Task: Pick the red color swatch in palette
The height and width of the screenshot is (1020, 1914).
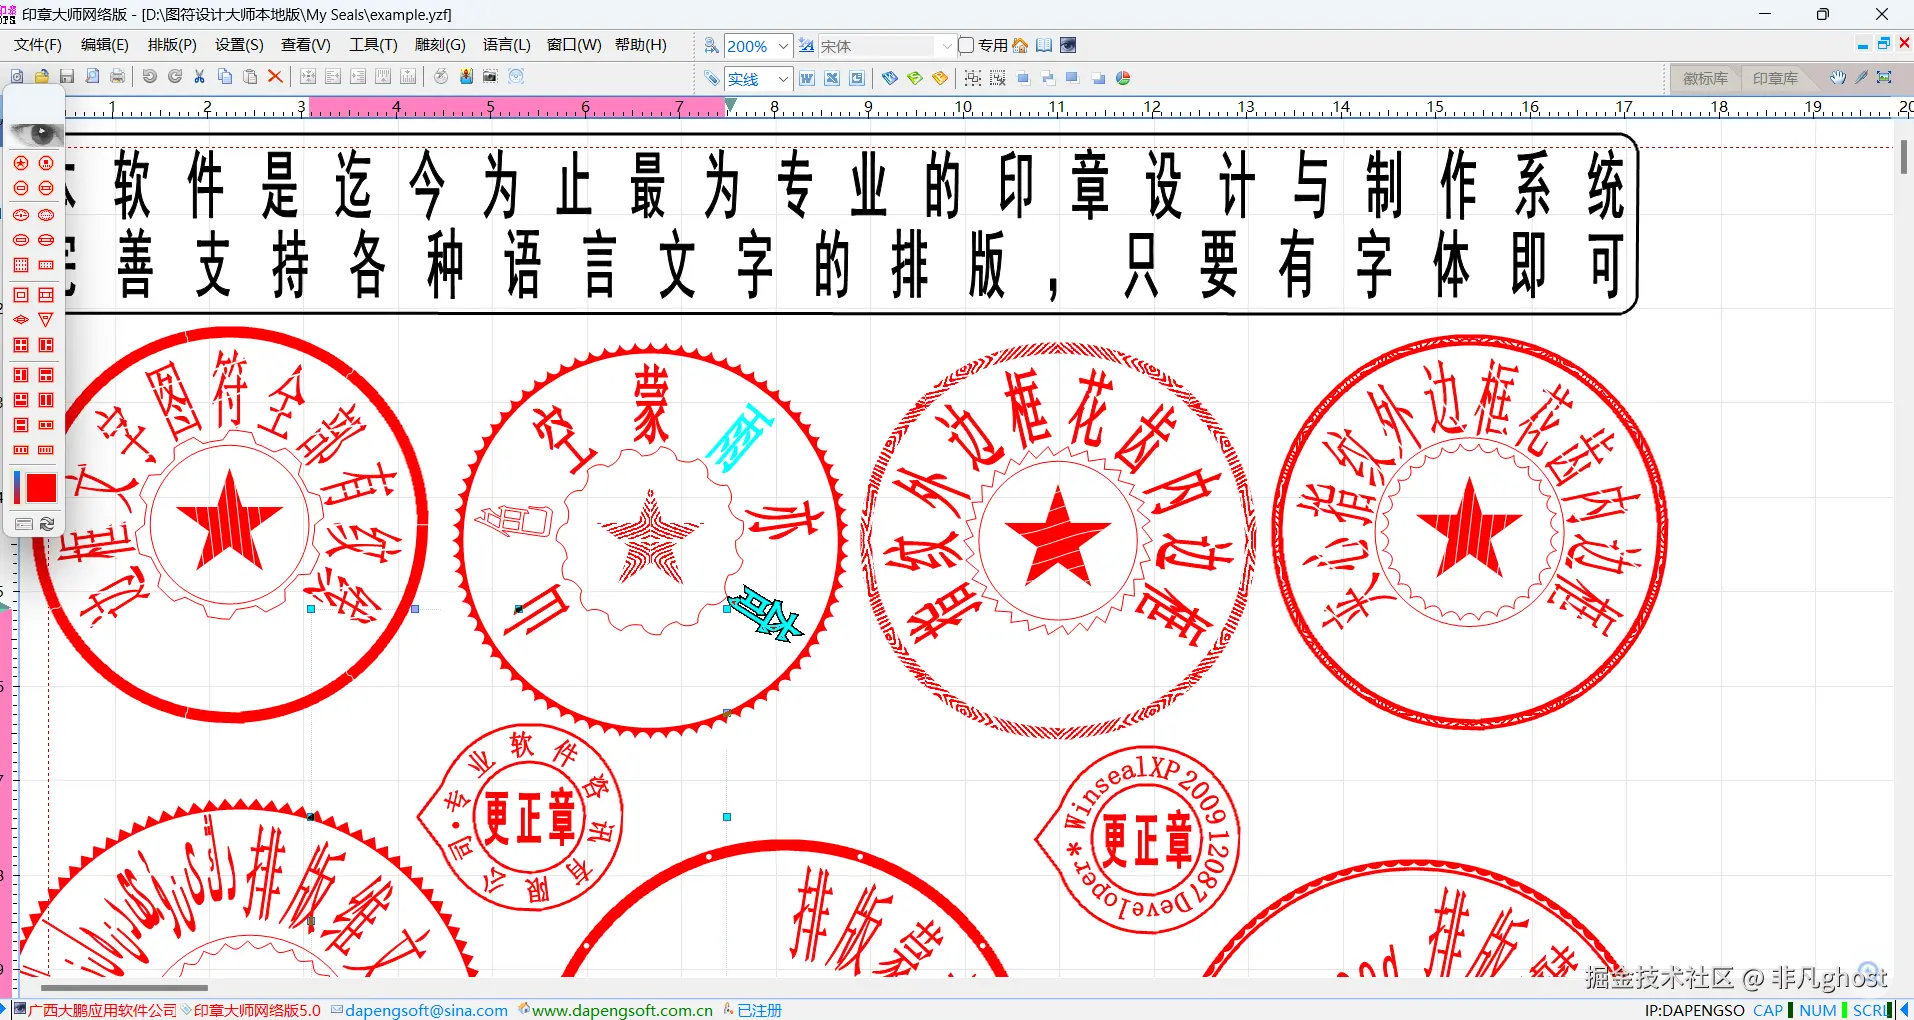Action: tap(41, 488)
